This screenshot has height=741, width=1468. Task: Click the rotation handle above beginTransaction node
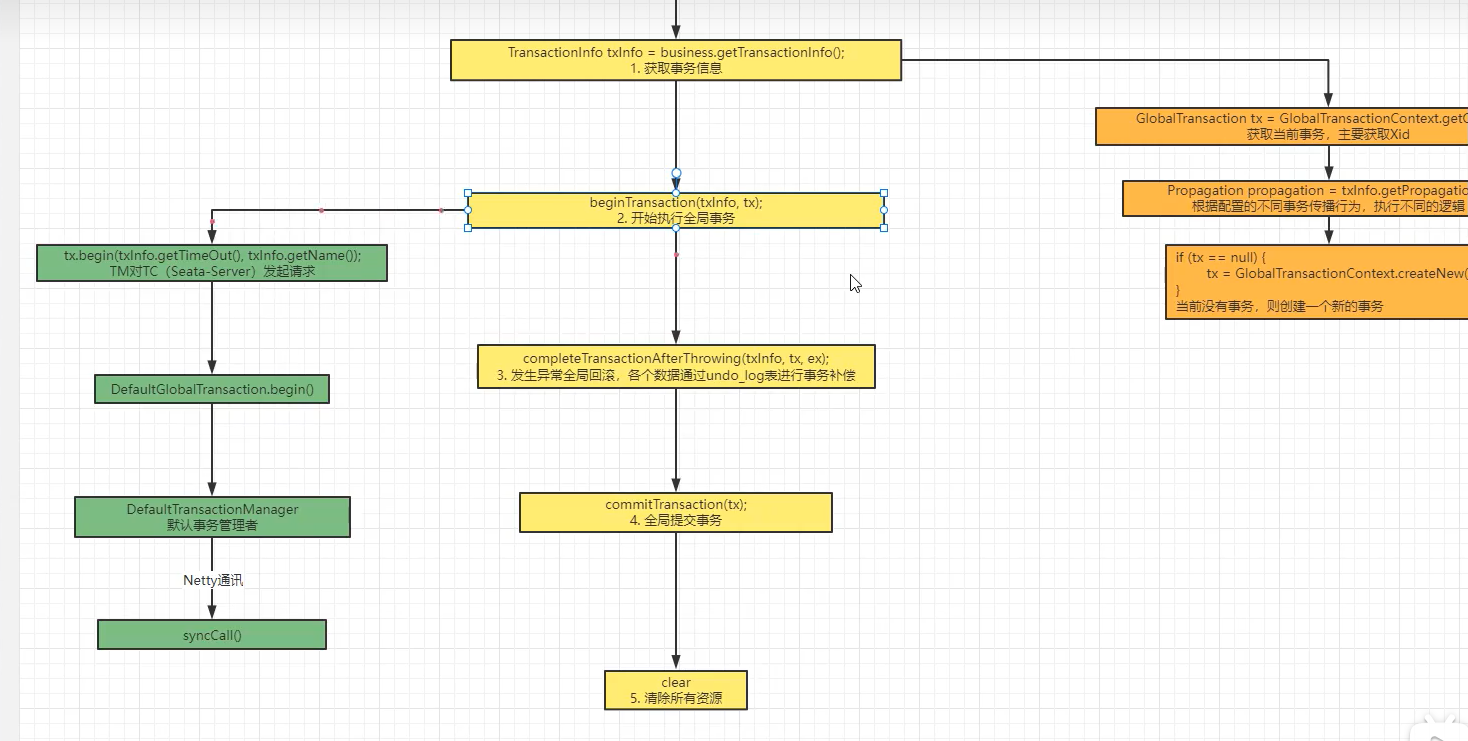coord(676,173)
